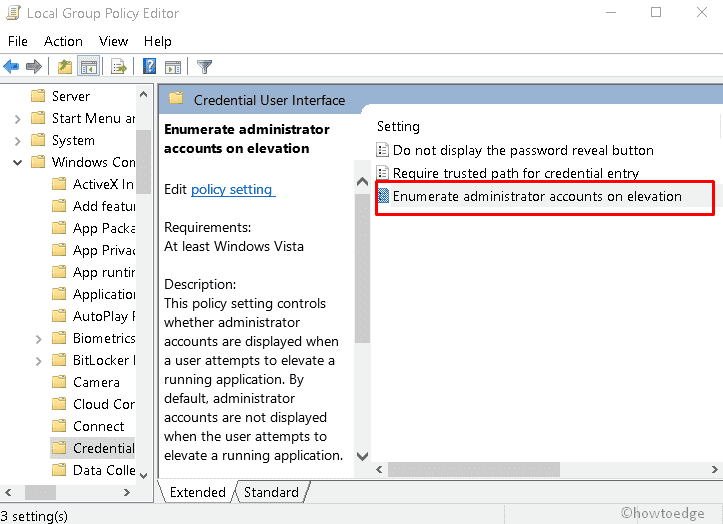Maximize the Local Group Policy Editor window
This screenshot has height=524, width=723.
pyautogui.click(x=656, y=12)
